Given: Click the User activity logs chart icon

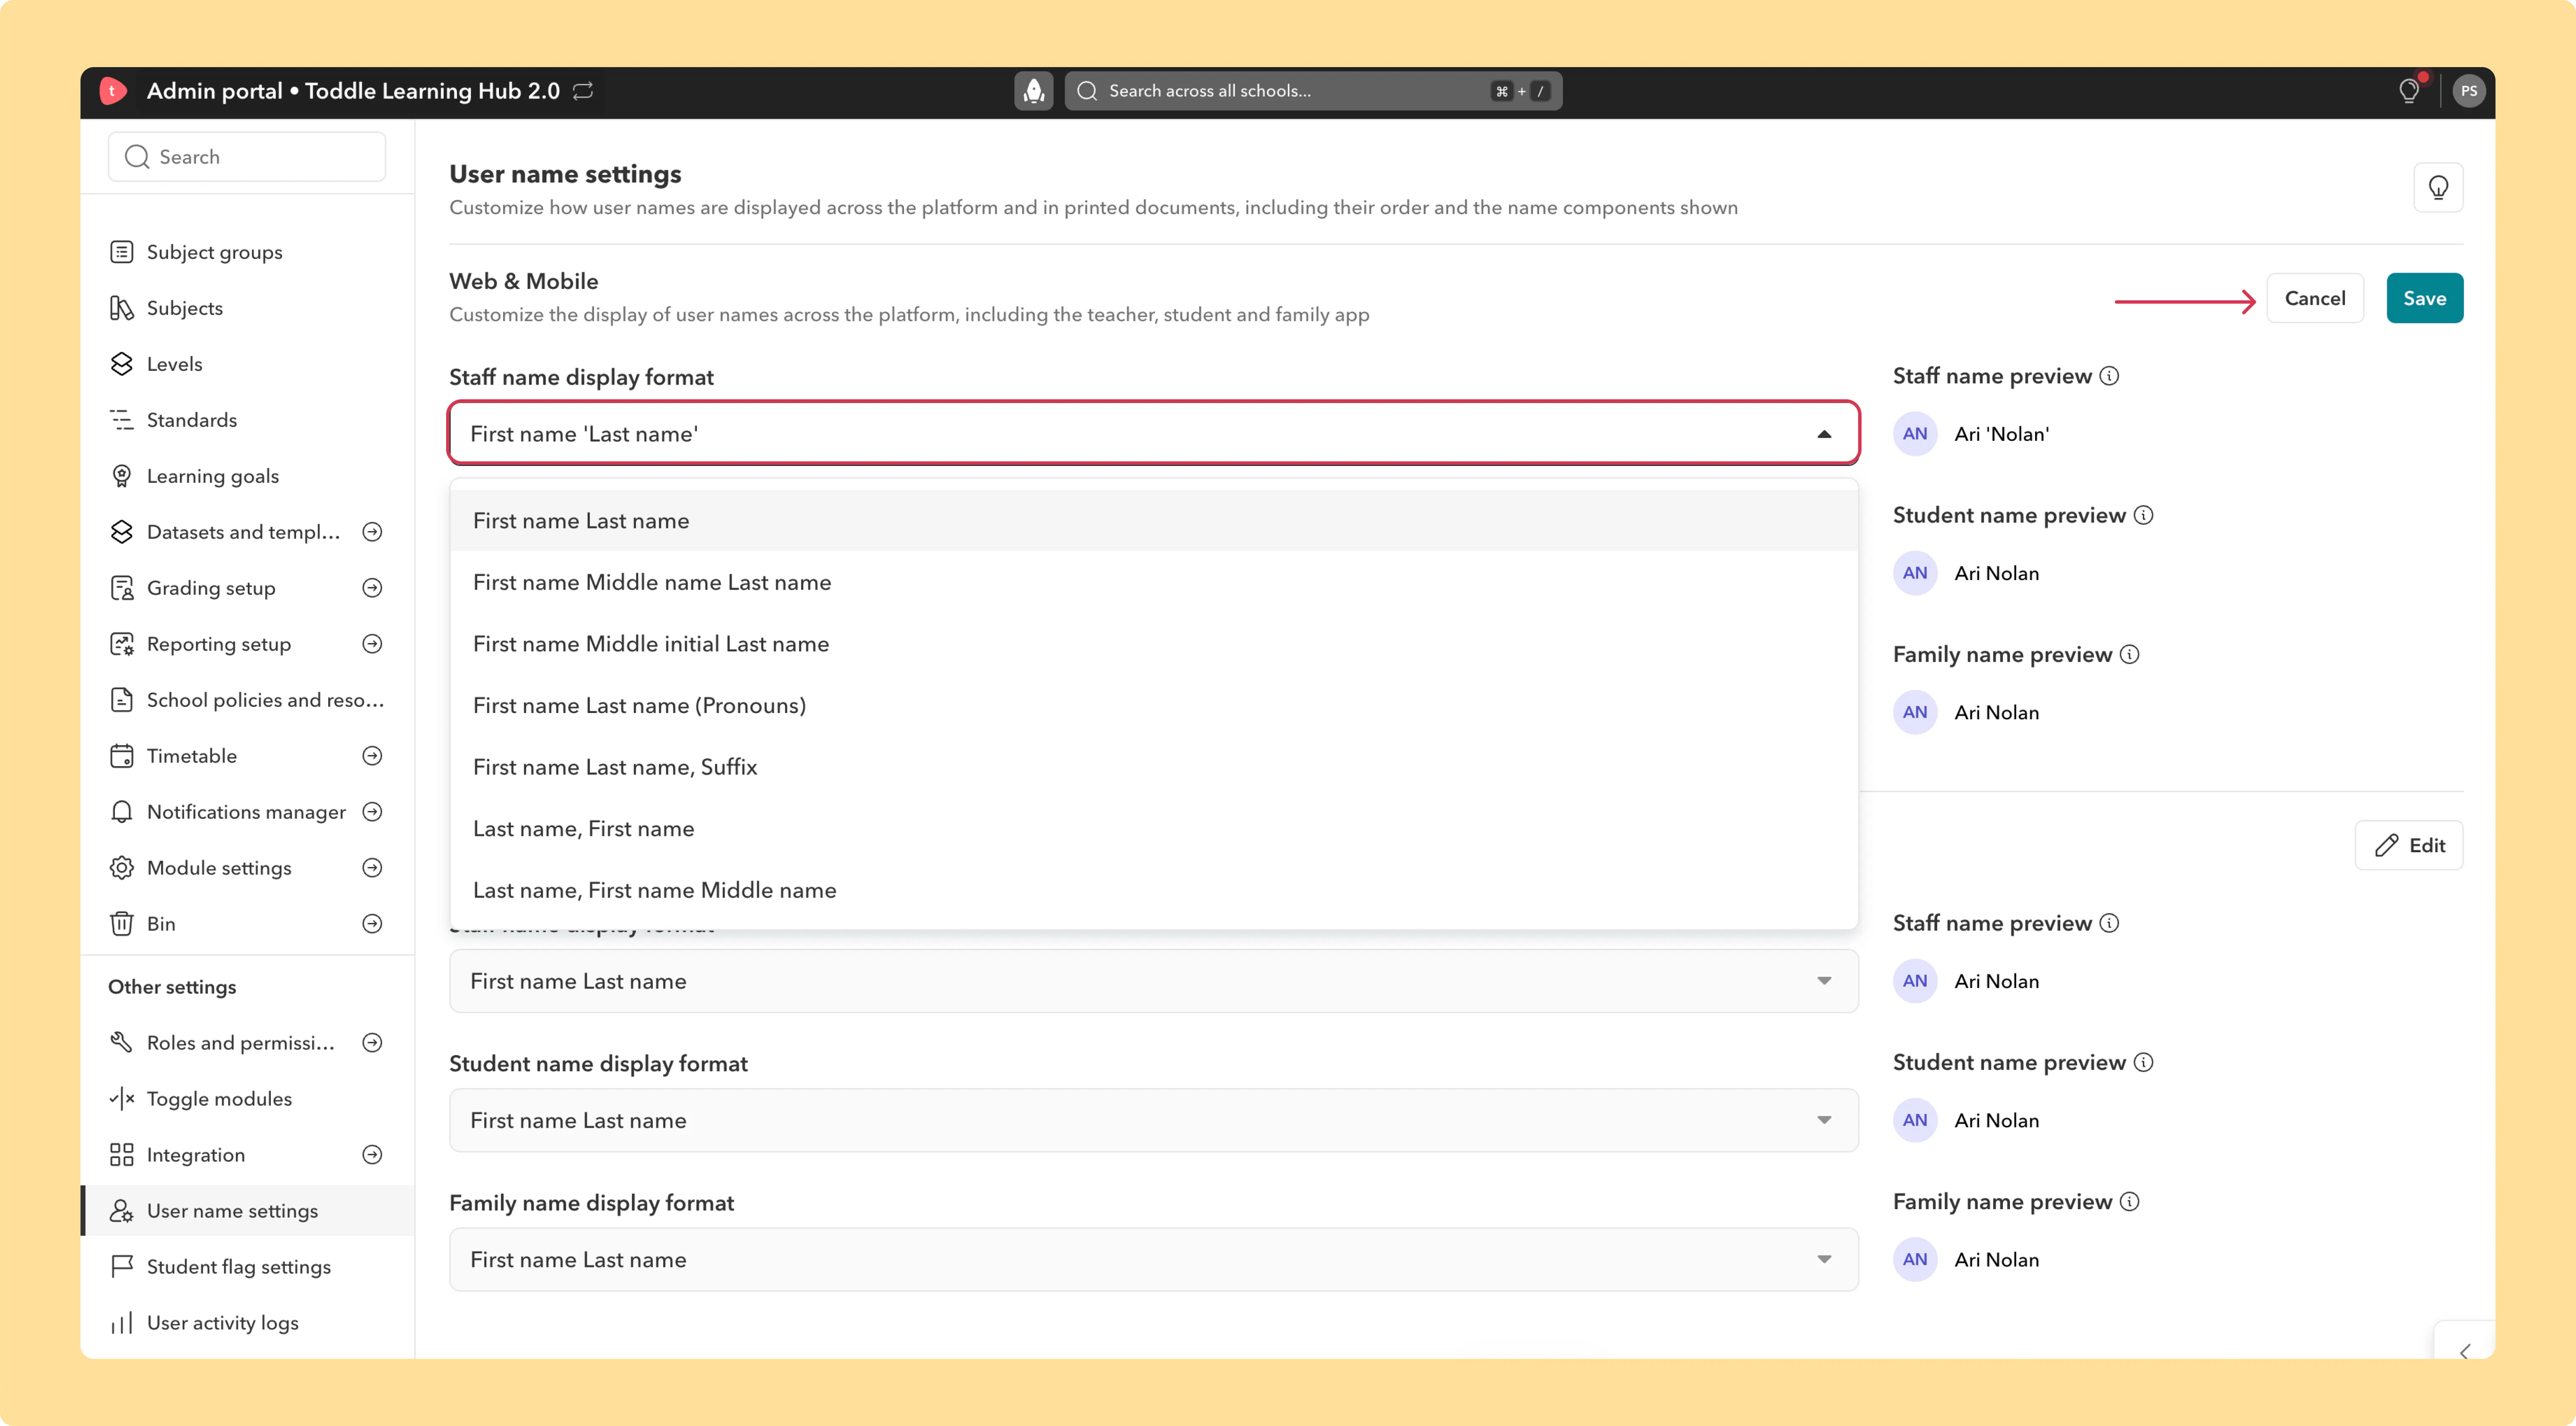Looking at the screenshot, I should [x=122, y=1323].
